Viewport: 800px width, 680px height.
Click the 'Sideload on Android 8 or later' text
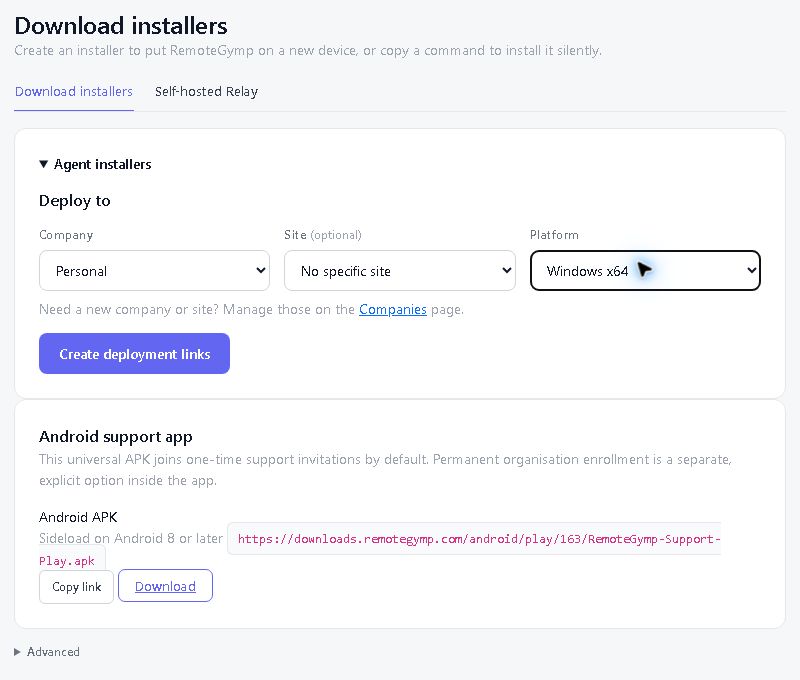131,539
